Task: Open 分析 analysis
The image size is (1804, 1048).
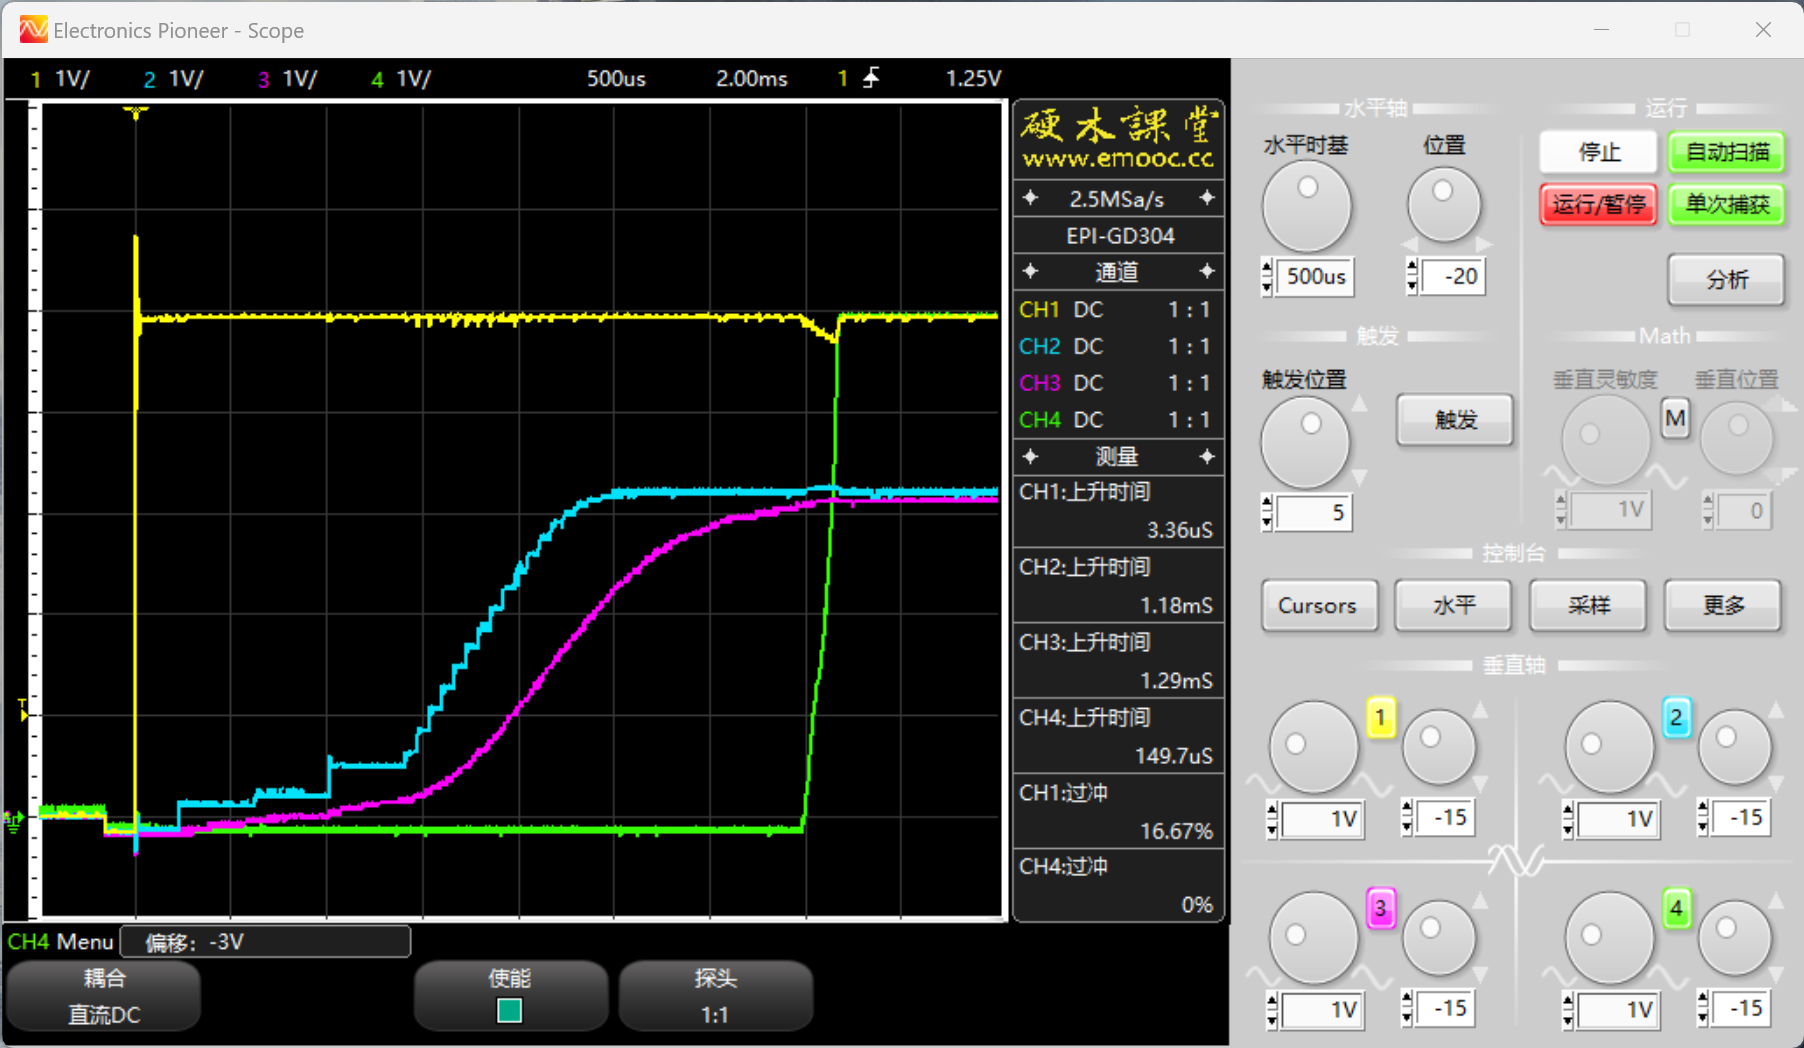Action: (x=1727, y=280)
